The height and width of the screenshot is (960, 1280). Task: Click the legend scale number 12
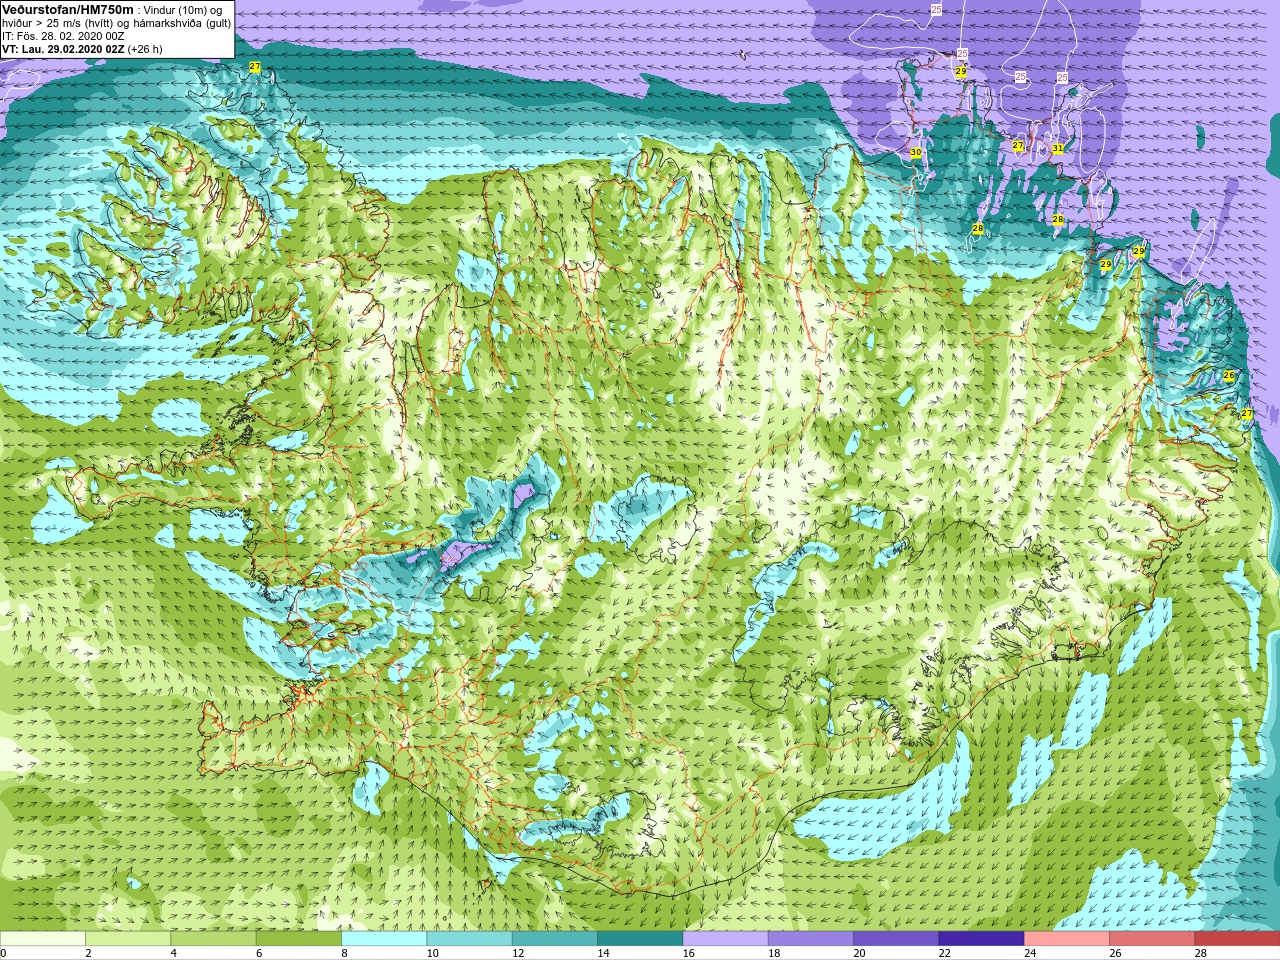tap(517, 953)
